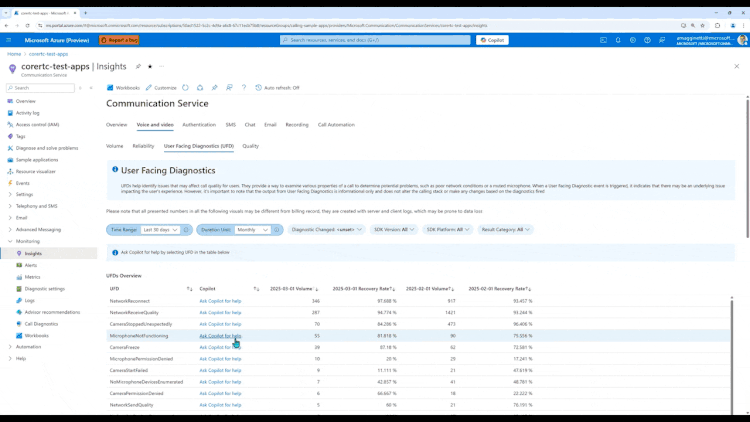This screenshot has width=750, height=422.
Task: Toggle the favorite star beside Insights title
Action: 150,67
